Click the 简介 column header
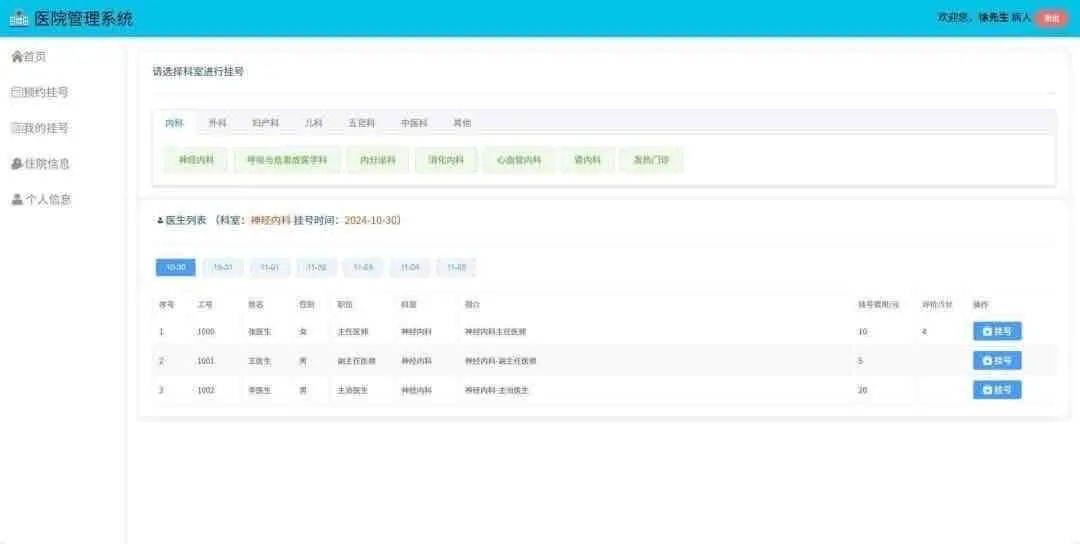The image size is (1080, 544). pos(472,304)
